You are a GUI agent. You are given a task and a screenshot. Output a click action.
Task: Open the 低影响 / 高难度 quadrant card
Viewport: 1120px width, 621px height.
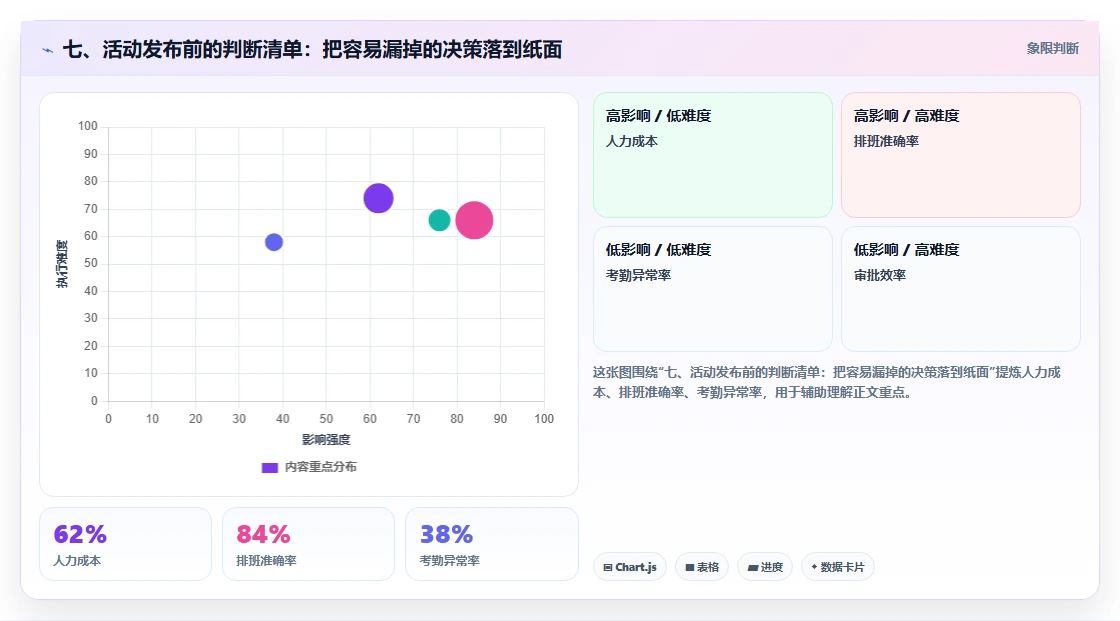click(961, 289)
